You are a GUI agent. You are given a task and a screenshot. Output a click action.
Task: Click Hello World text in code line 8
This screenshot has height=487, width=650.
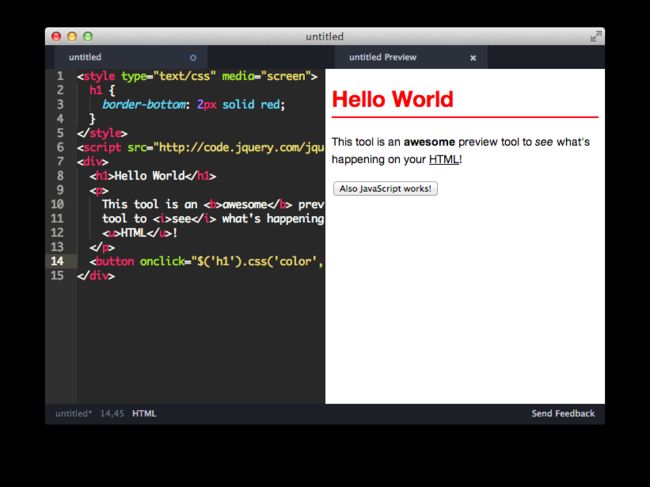pyautogui.click(x=150, y=176)
